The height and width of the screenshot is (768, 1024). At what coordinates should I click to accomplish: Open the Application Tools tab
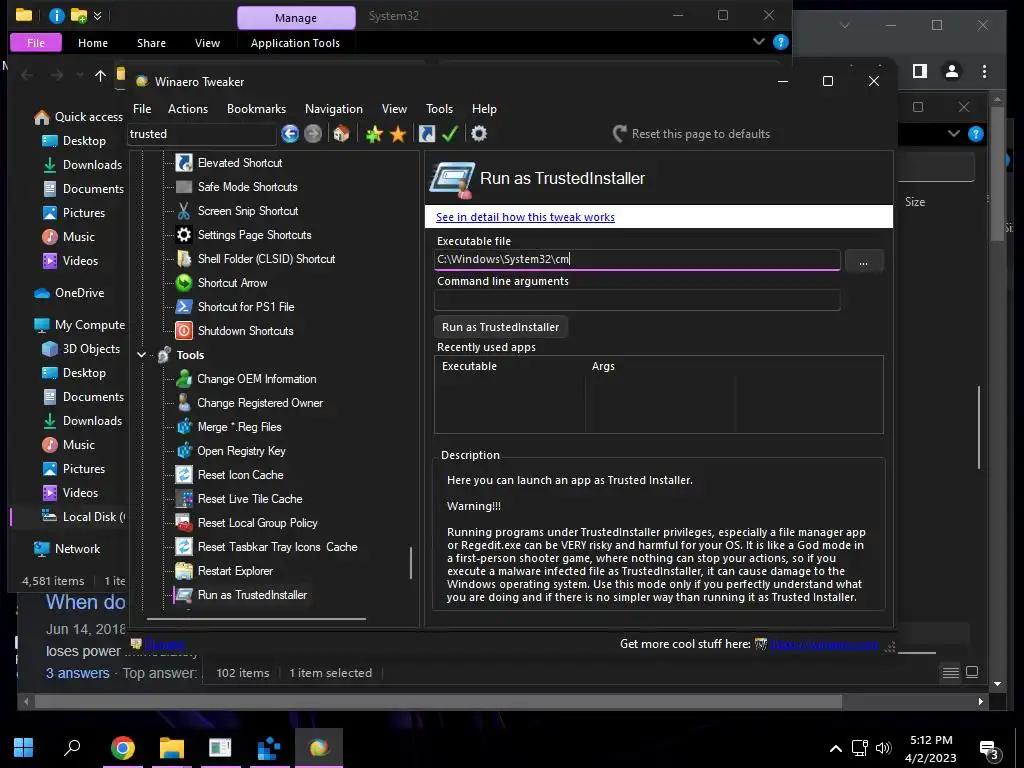click(x=295, y=43)
